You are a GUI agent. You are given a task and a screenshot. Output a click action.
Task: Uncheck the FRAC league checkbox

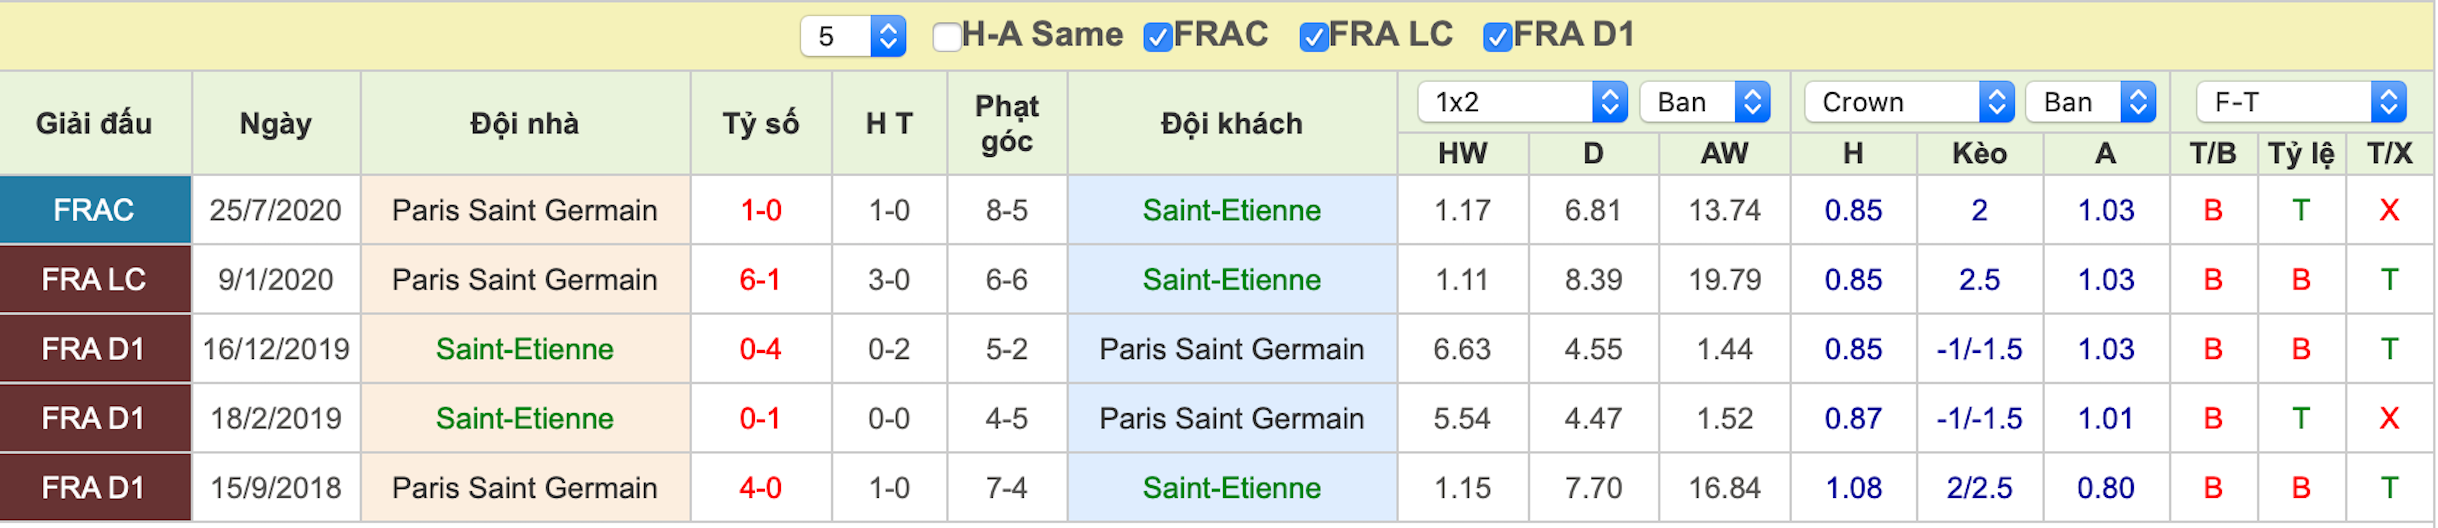click(x=1157, y=37)
